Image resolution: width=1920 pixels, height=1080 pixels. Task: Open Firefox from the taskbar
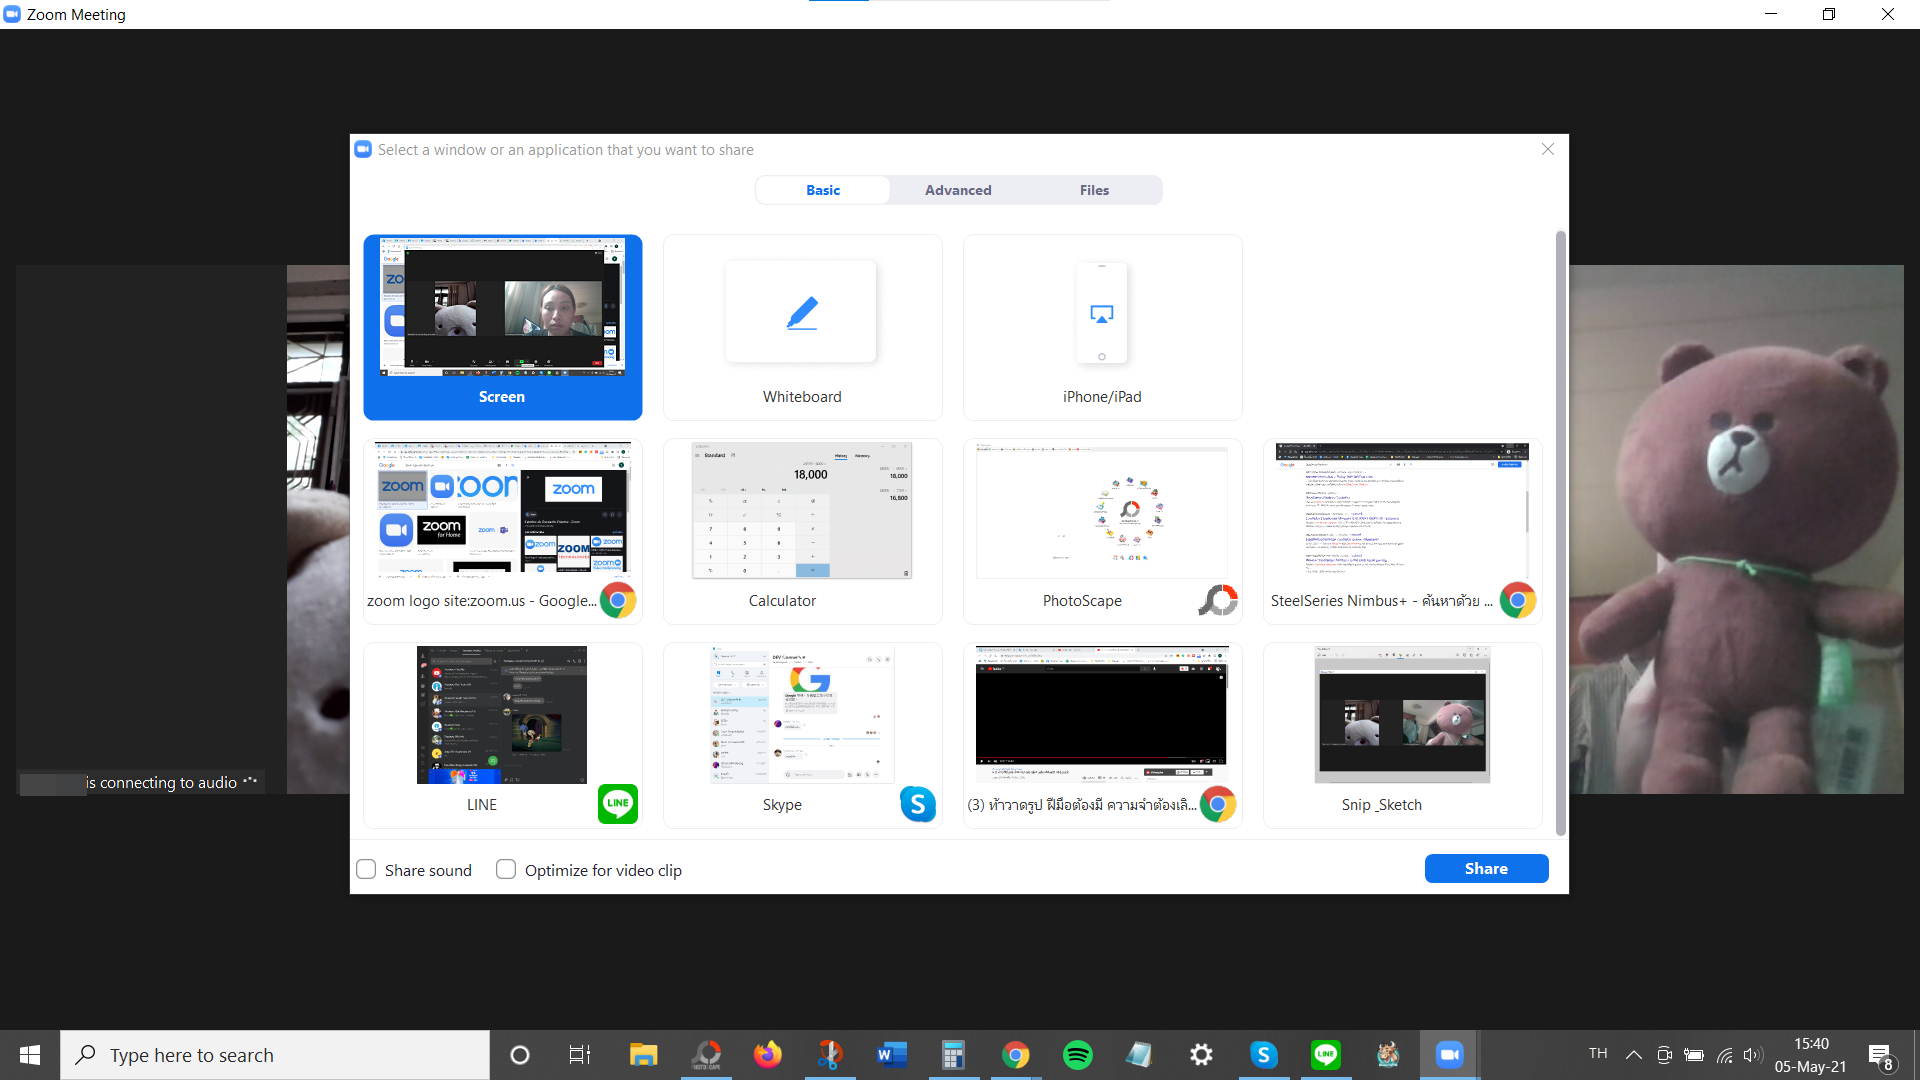(x=767, y=1055)
